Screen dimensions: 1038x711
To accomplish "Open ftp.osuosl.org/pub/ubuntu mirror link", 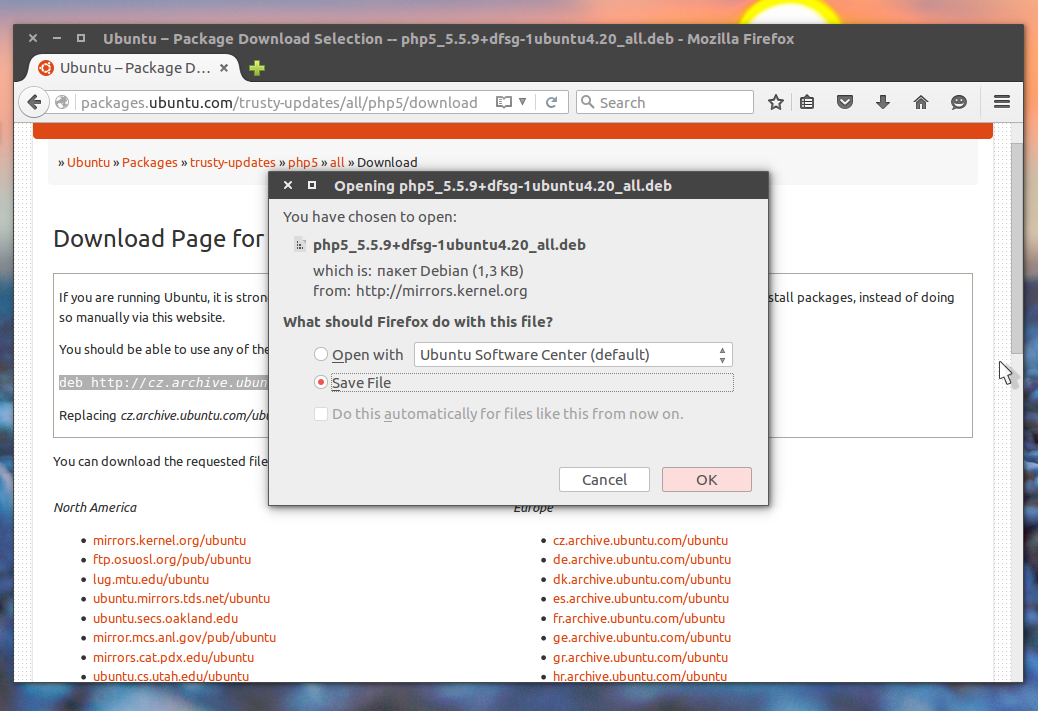I will 172,559.
